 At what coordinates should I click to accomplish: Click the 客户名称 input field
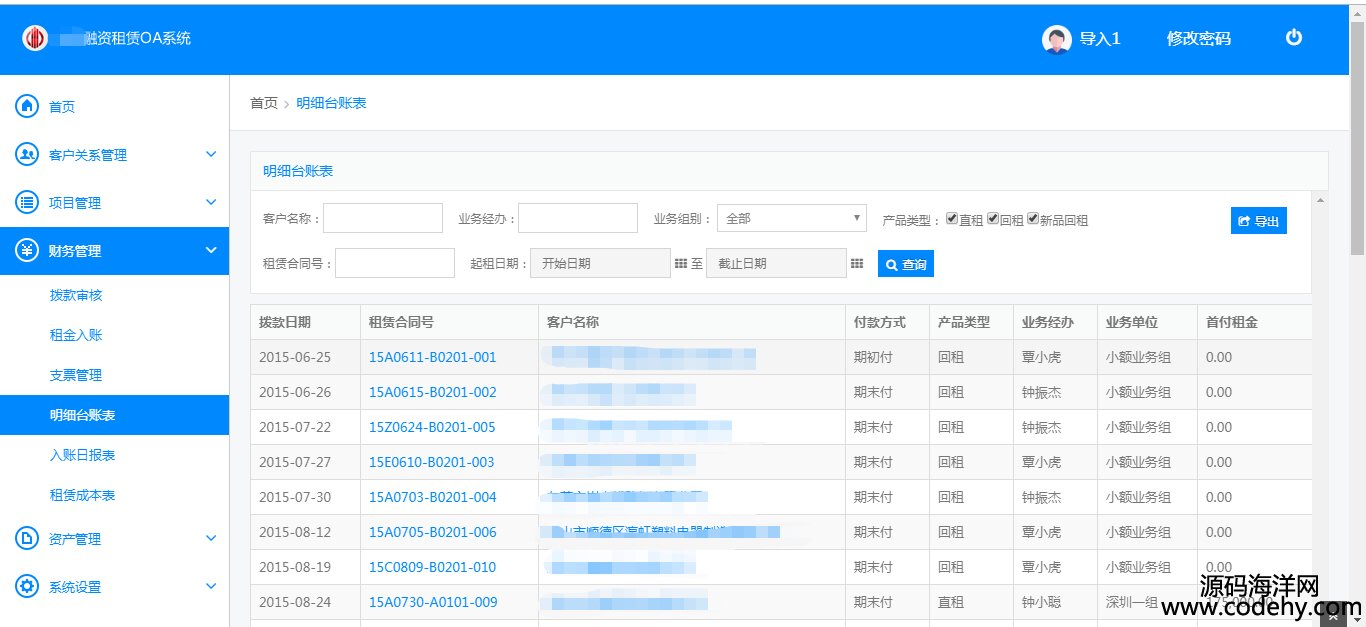pos(382,218)
